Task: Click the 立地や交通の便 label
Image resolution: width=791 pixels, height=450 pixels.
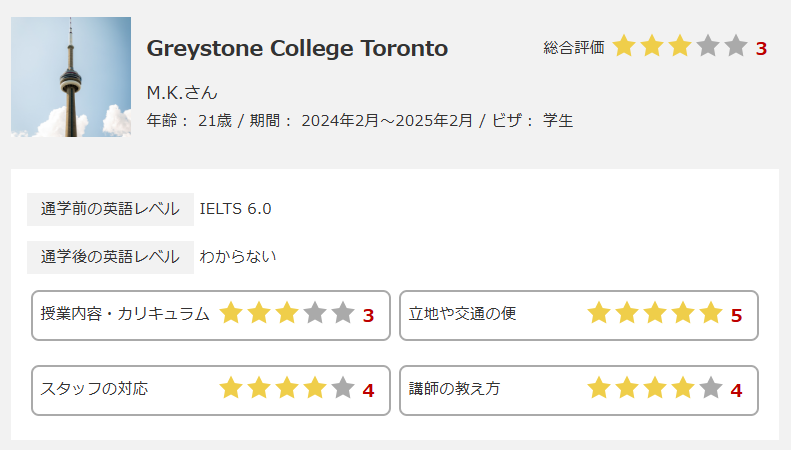Action: (463, 313)
